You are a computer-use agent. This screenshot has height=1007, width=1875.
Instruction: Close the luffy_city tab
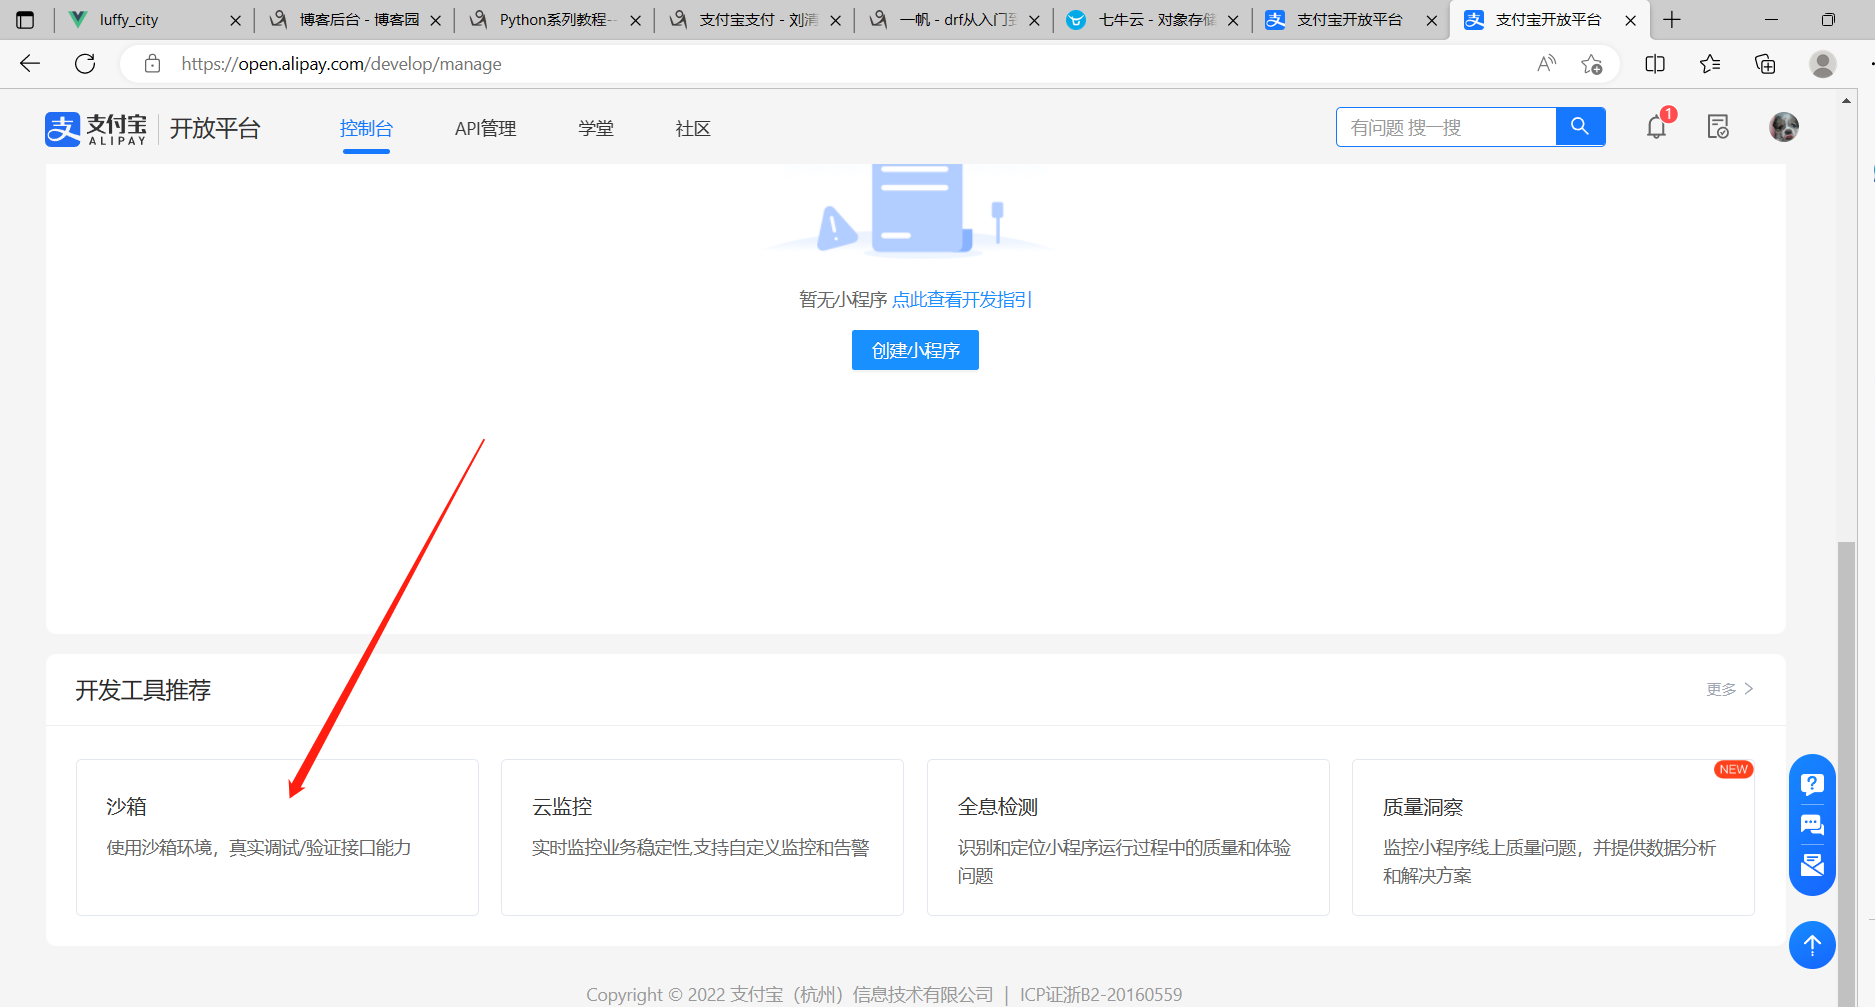tap(236, 20)
